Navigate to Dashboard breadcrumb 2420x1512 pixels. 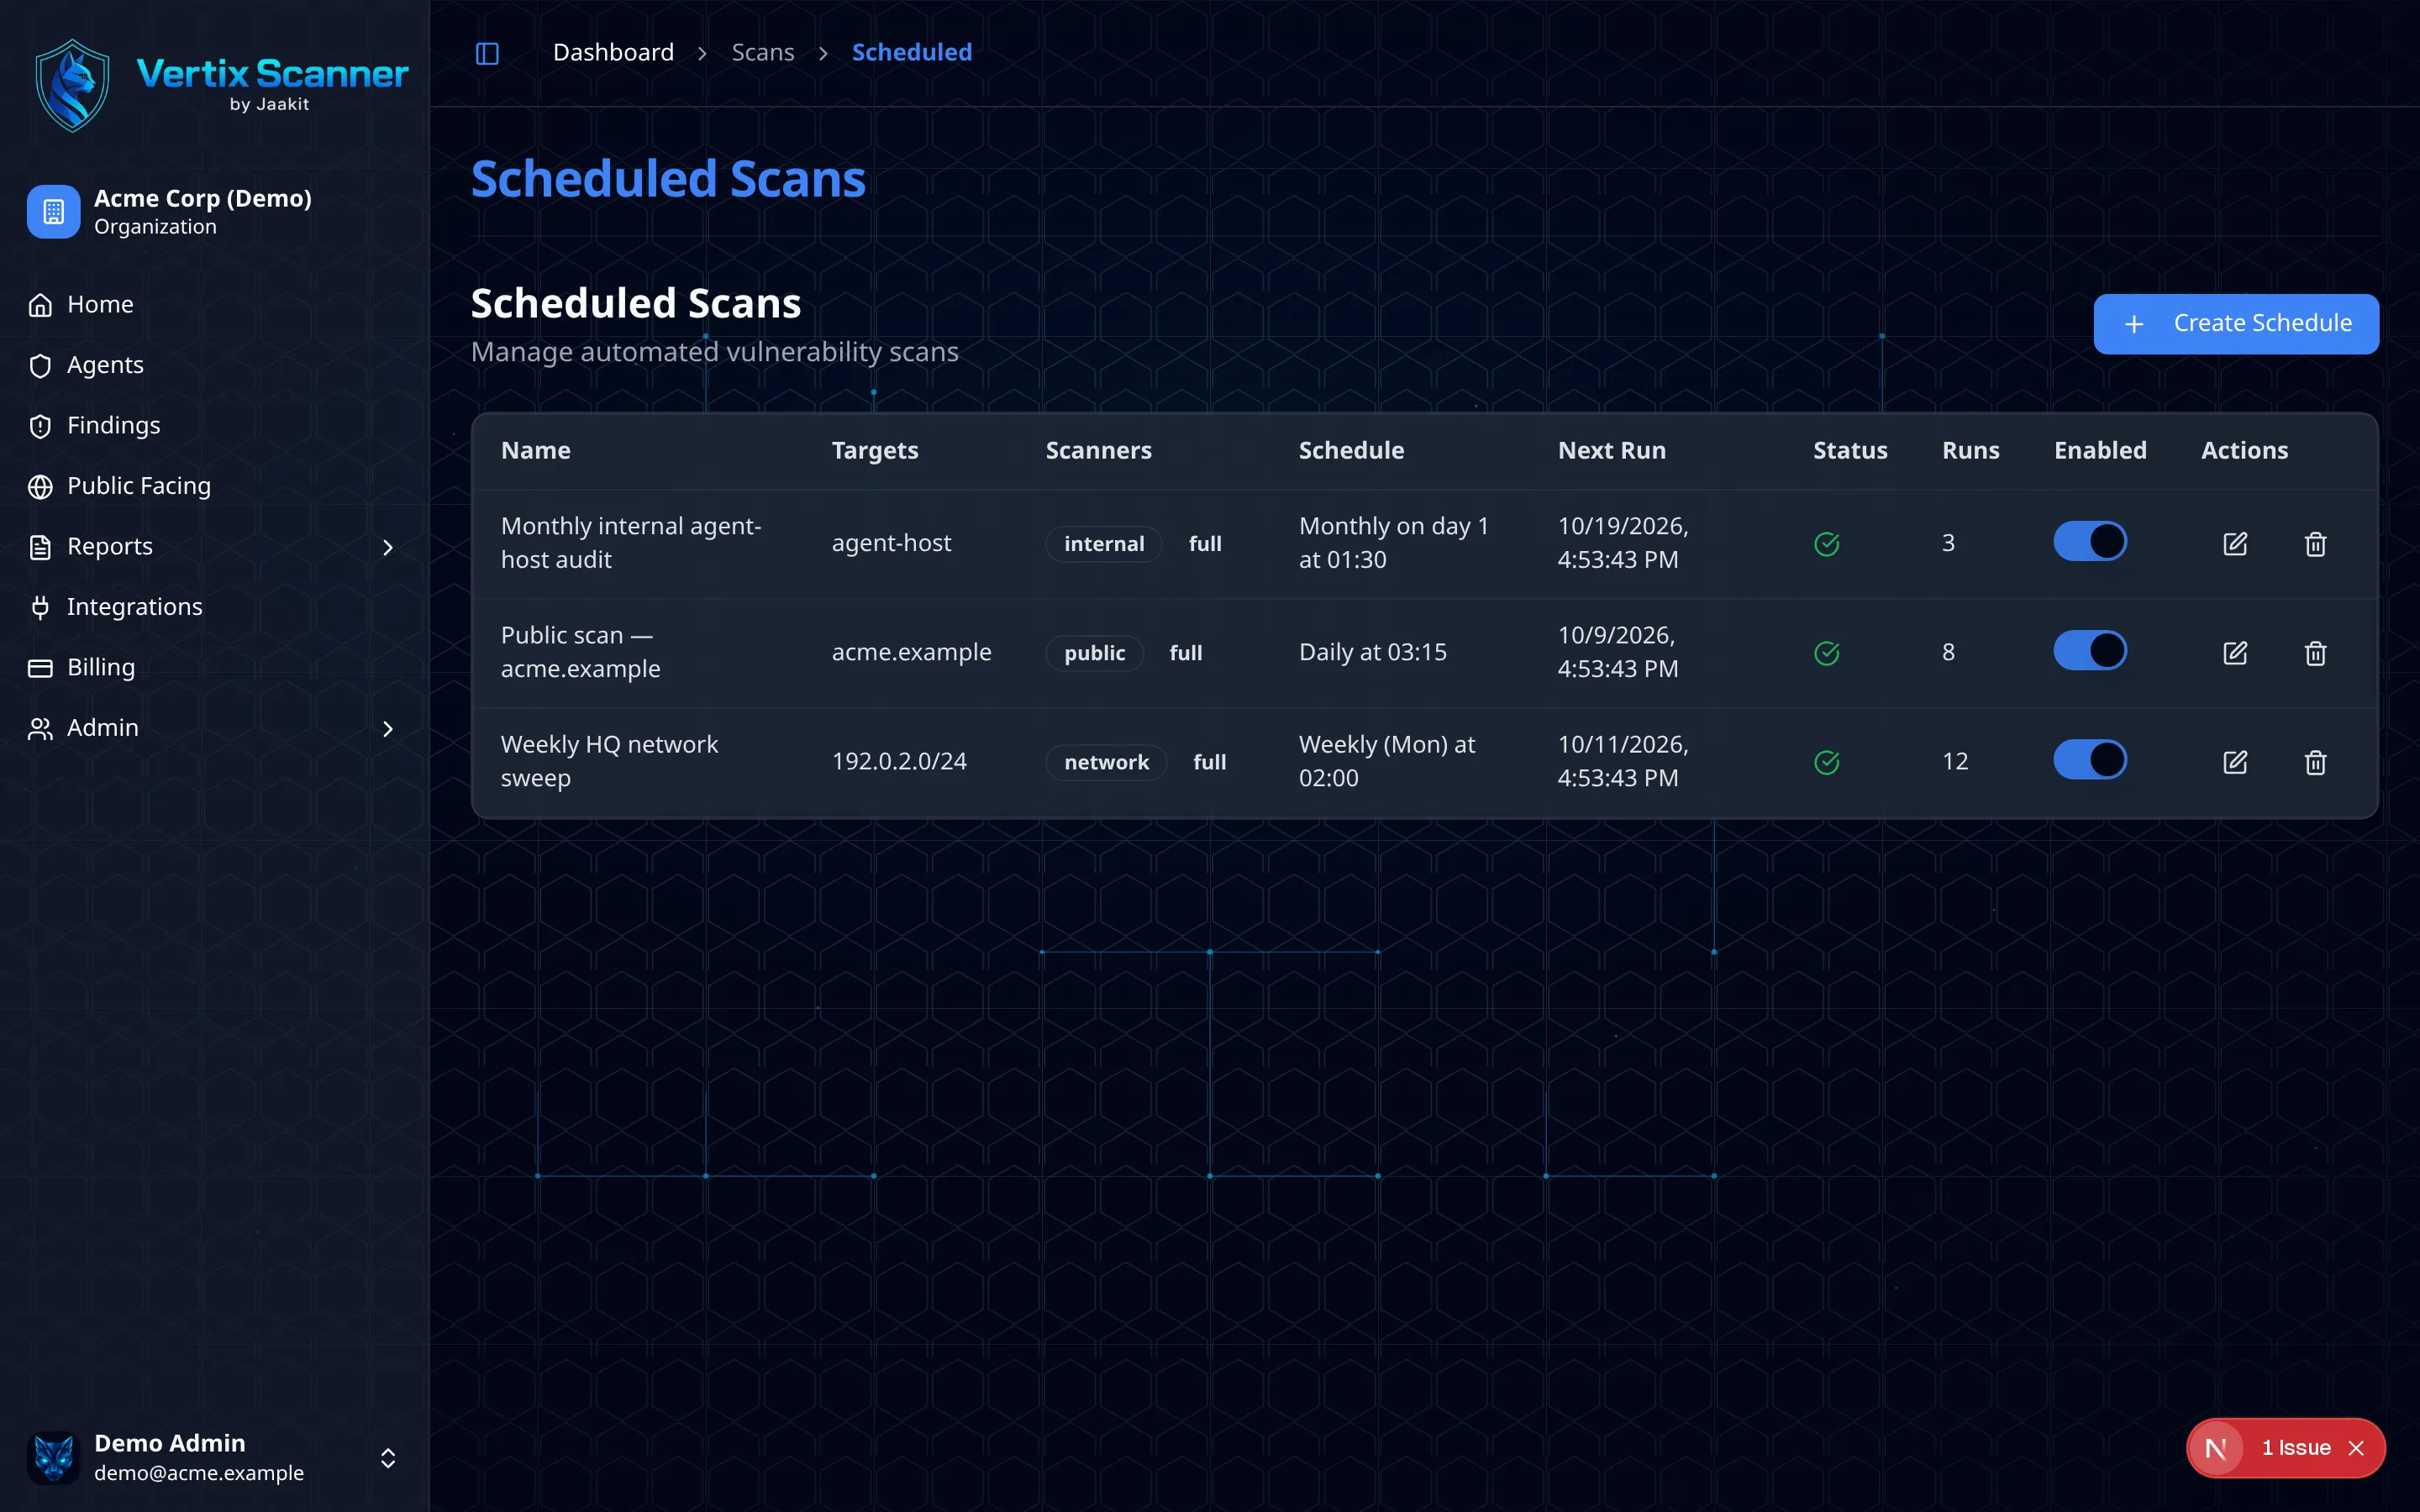coord(614,52)
